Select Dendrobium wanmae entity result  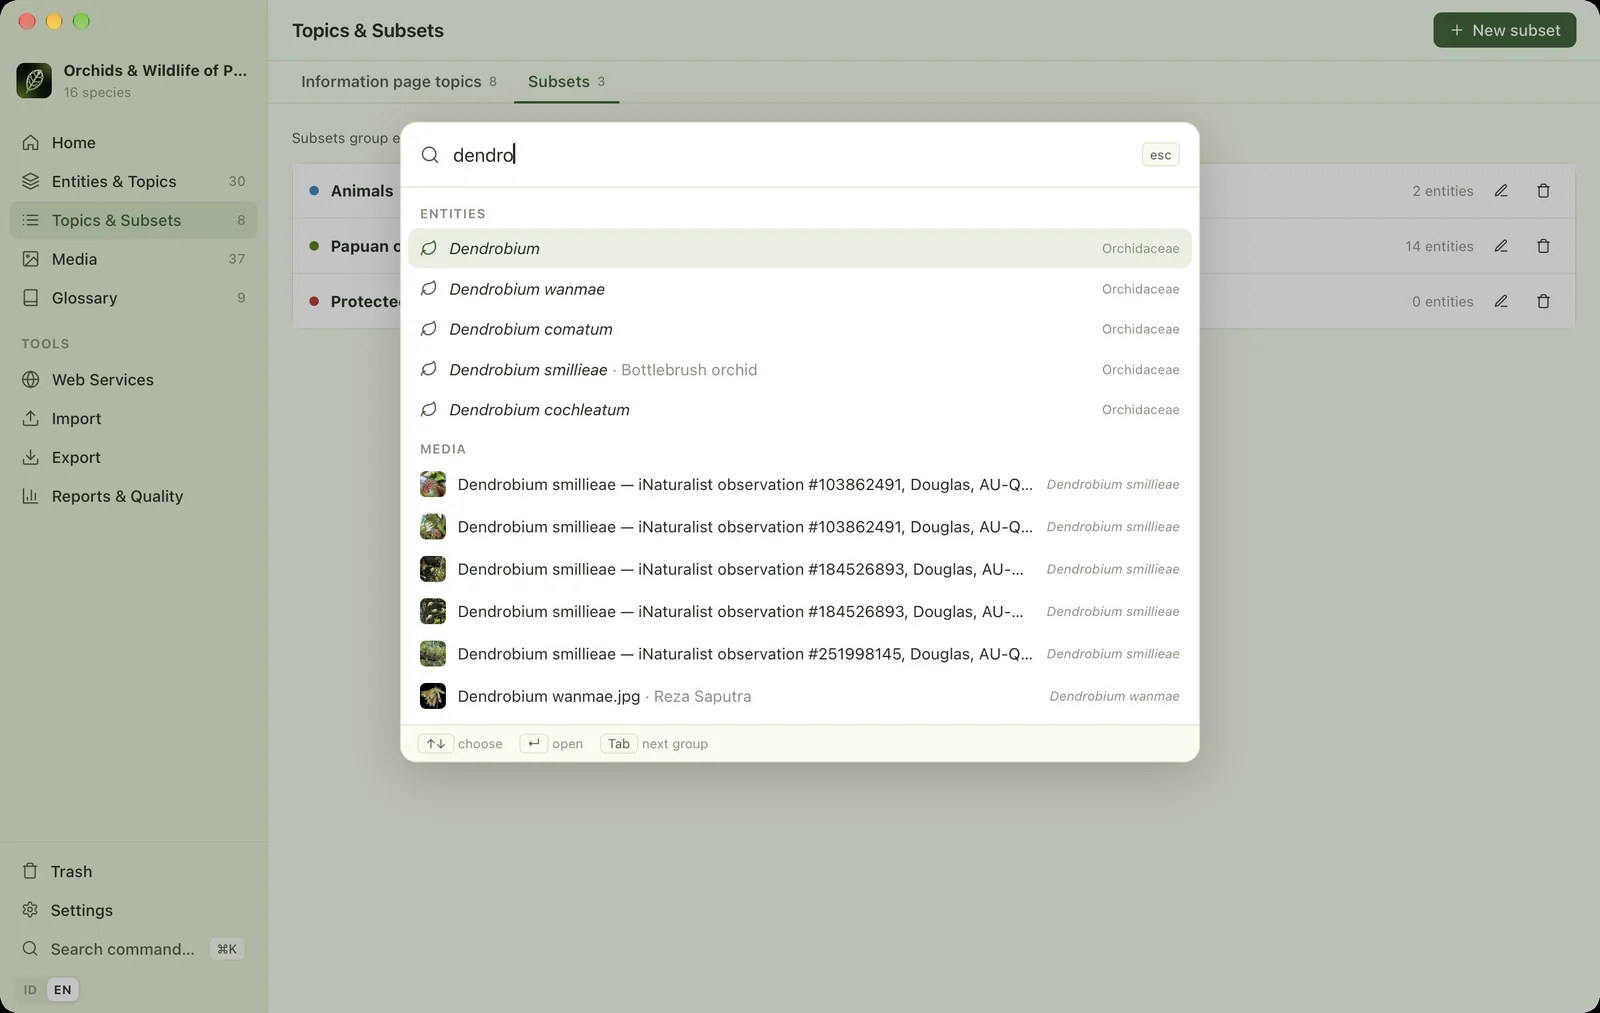[x=799, y=289]
